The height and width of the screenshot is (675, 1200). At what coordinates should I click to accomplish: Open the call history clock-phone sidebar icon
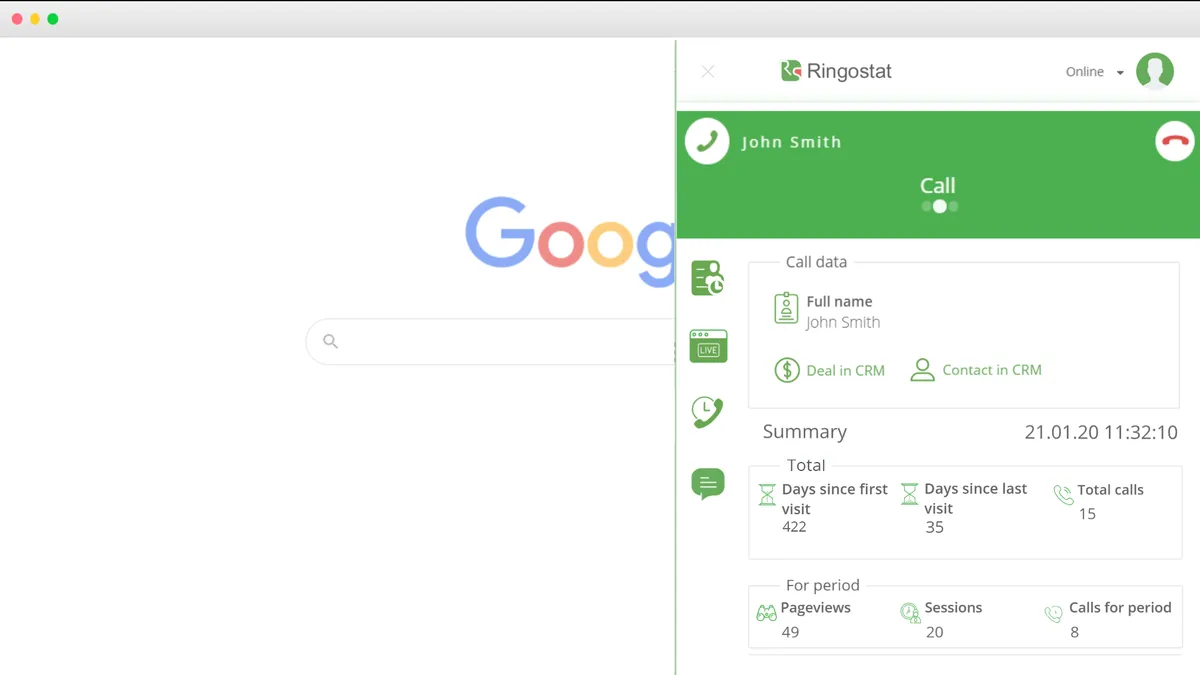[707, 412]
